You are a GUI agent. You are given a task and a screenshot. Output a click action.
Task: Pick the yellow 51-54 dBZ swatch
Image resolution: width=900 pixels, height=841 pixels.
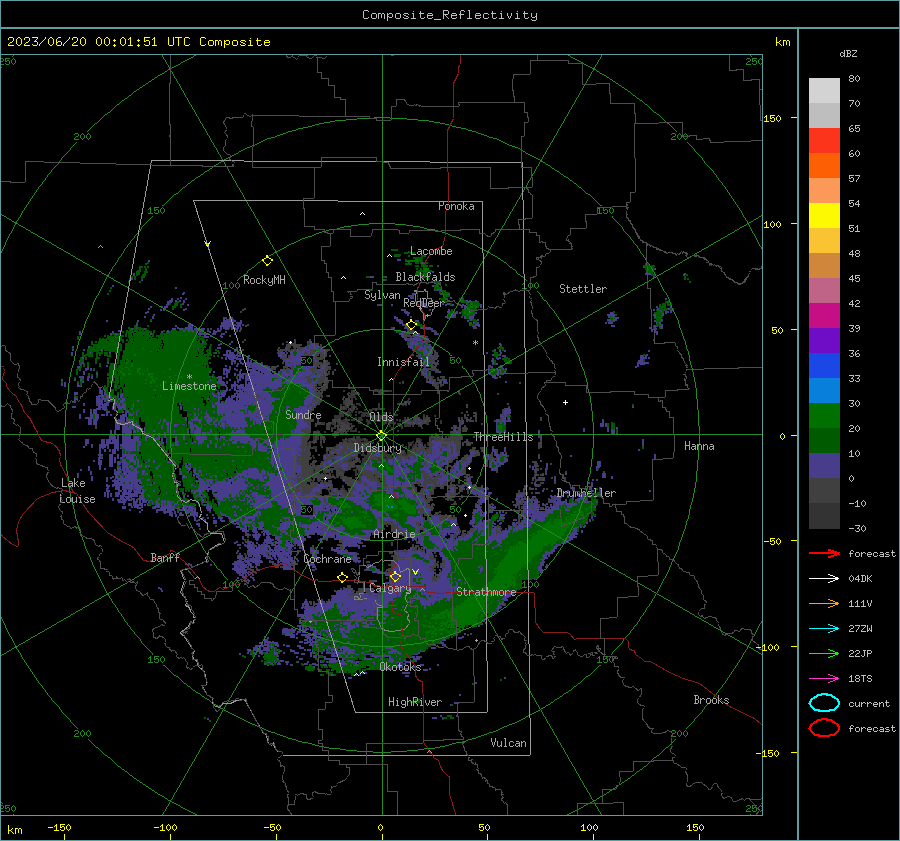pos(824,215)
